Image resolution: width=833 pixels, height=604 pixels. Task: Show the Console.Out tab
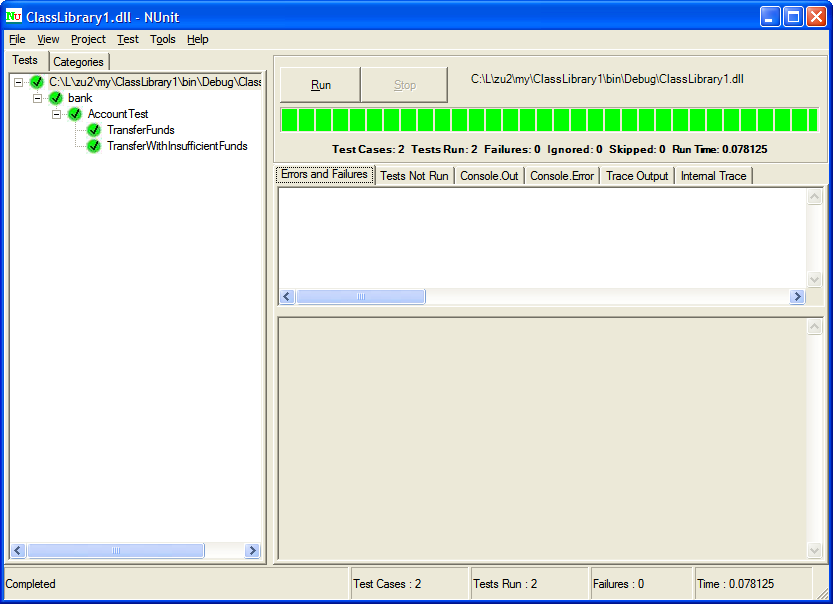click(489, 176)
